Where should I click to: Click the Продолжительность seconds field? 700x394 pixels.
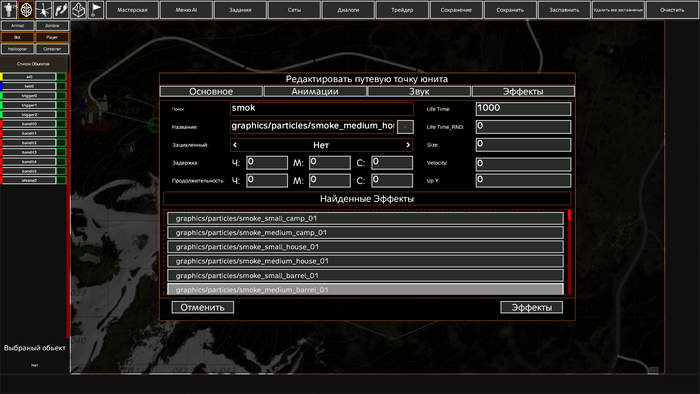(392, 180)
